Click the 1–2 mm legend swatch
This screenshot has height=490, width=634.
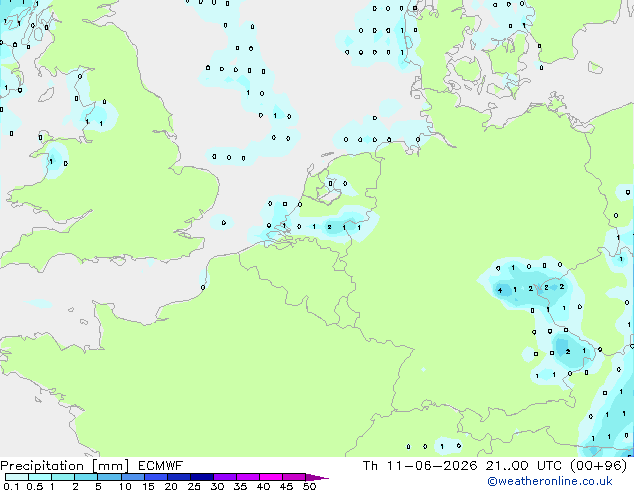pos(63,477)
